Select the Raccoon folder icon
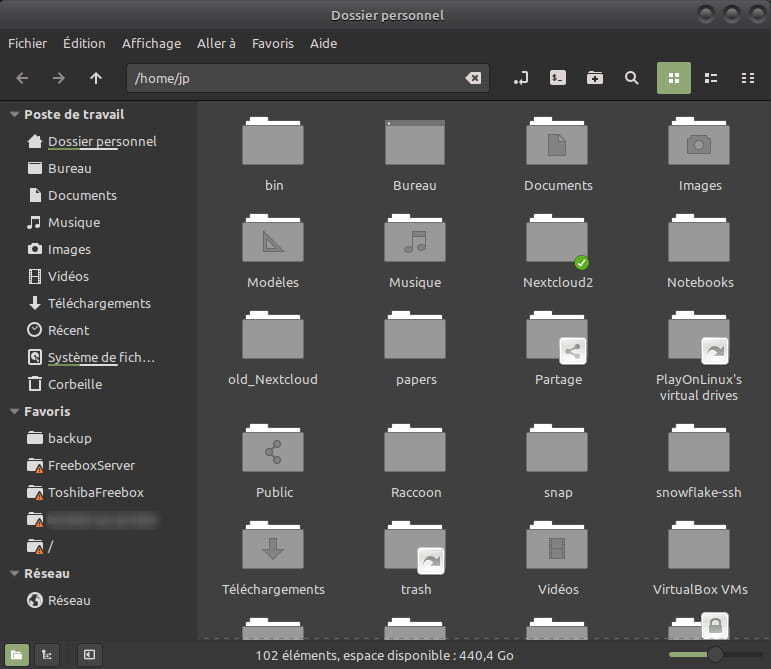 point(415,448)
